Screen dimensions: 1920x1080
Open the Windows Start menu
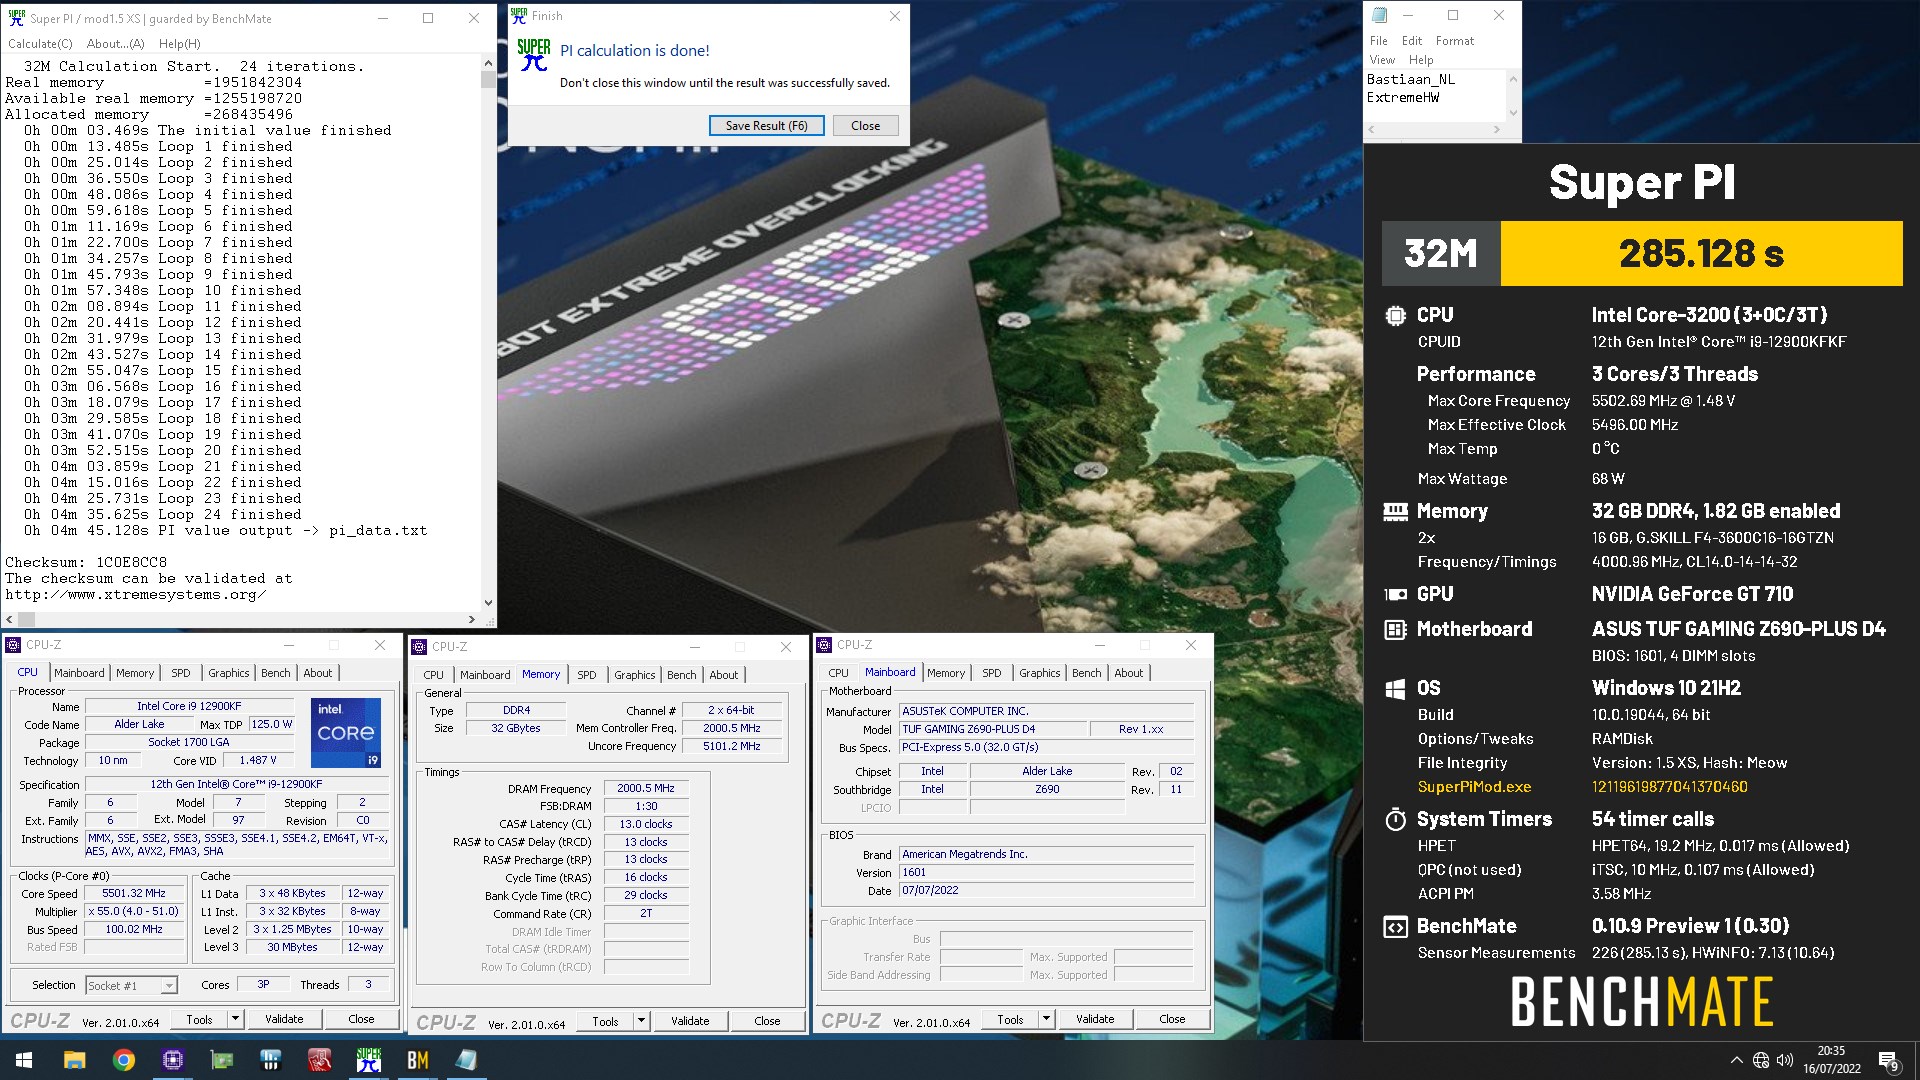point(24,1060)
